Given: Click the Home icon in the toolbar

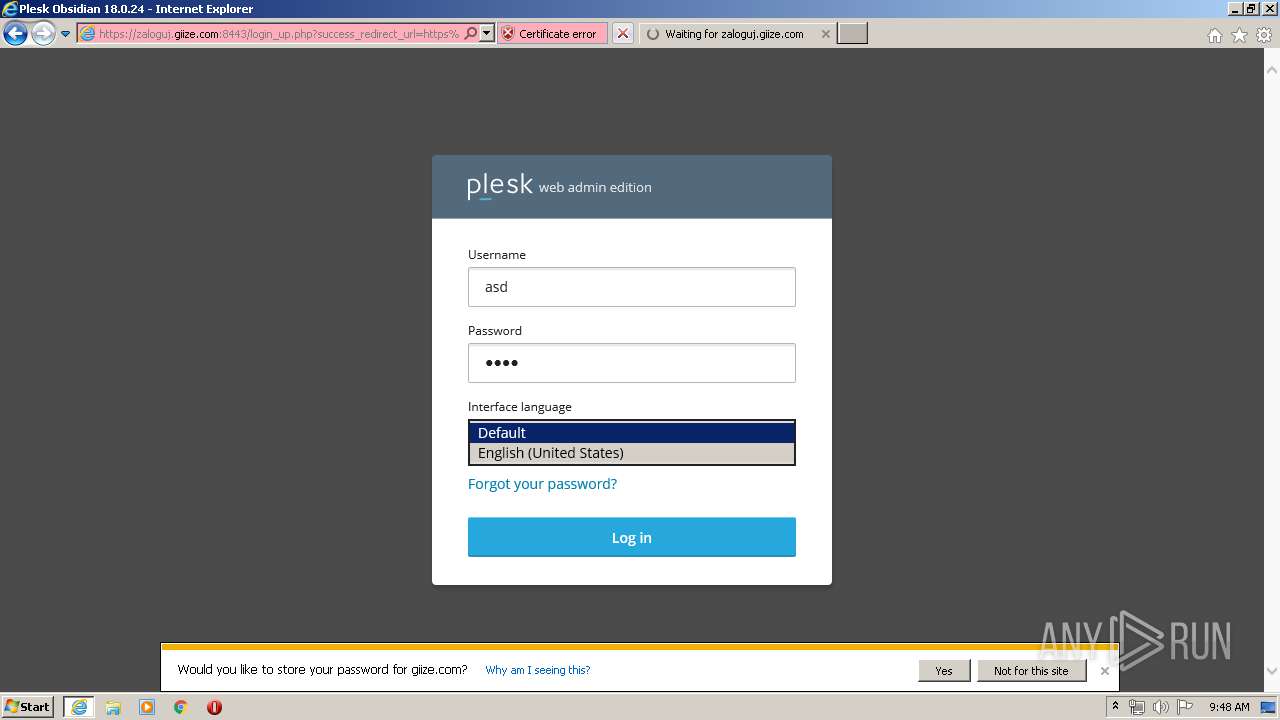Looking at the screenshot, I should (1214, 35).
